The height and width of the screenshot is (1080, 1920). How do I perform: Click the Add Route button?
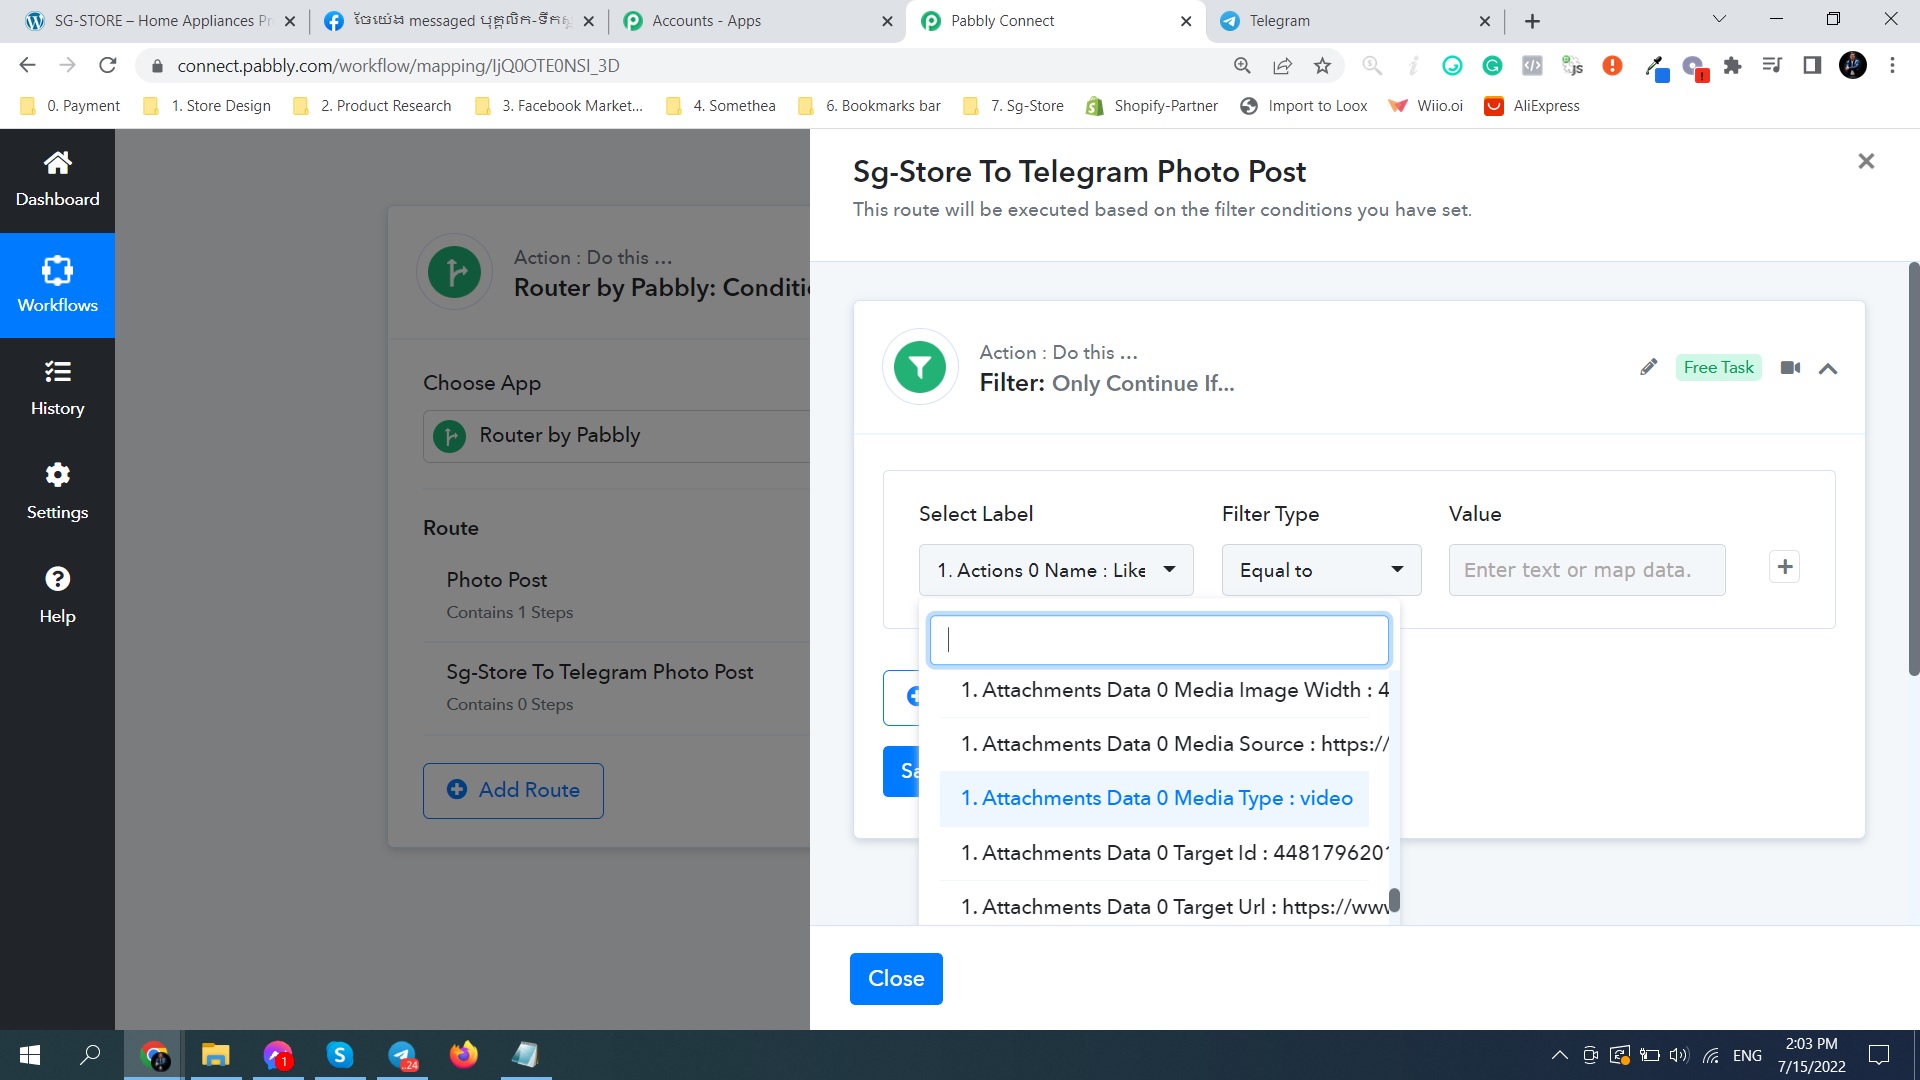point(513,790)
